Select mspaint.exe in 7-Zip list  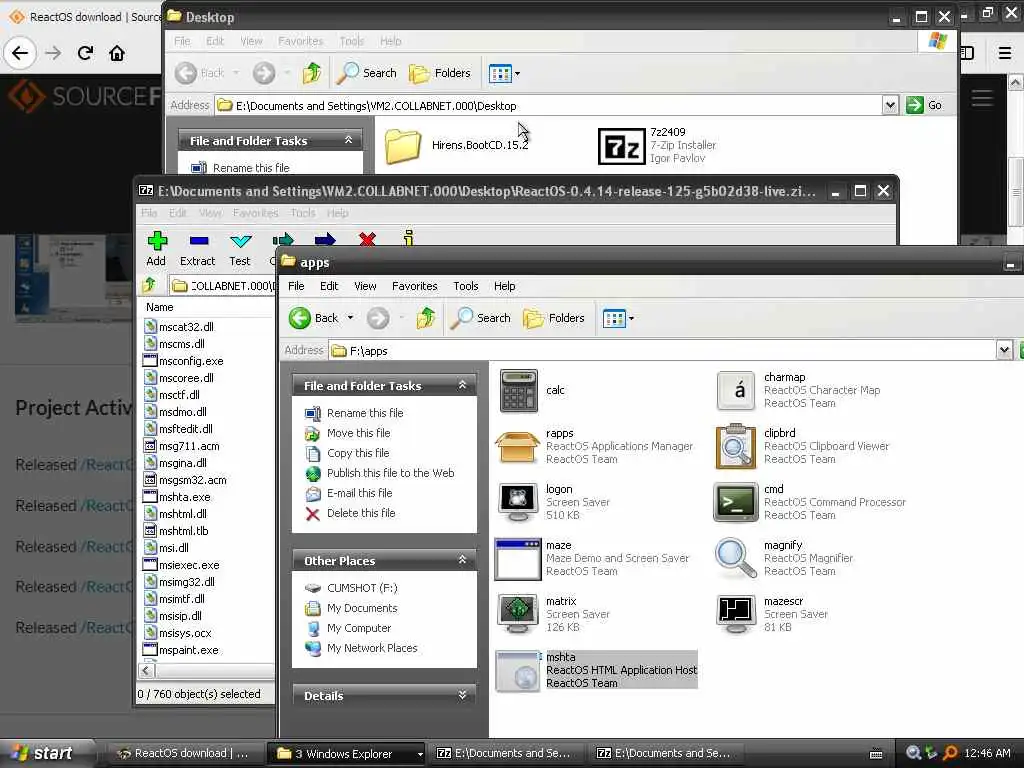click(x=182, y=650)
